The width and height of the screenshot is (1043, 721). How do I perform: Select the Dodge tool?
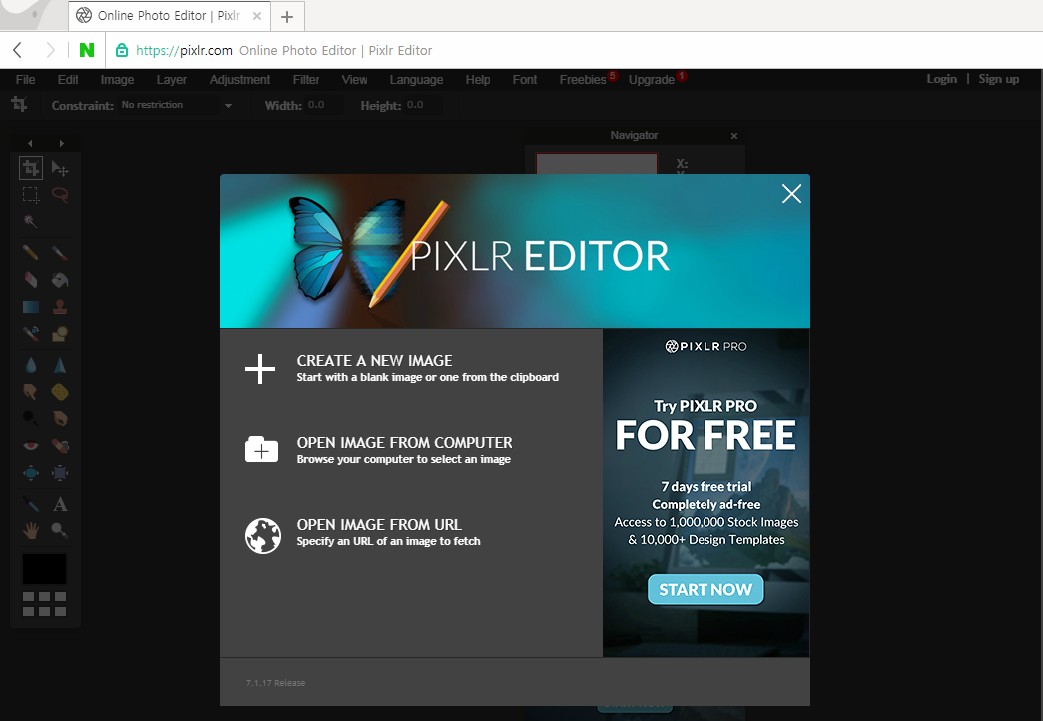point(31,418)
